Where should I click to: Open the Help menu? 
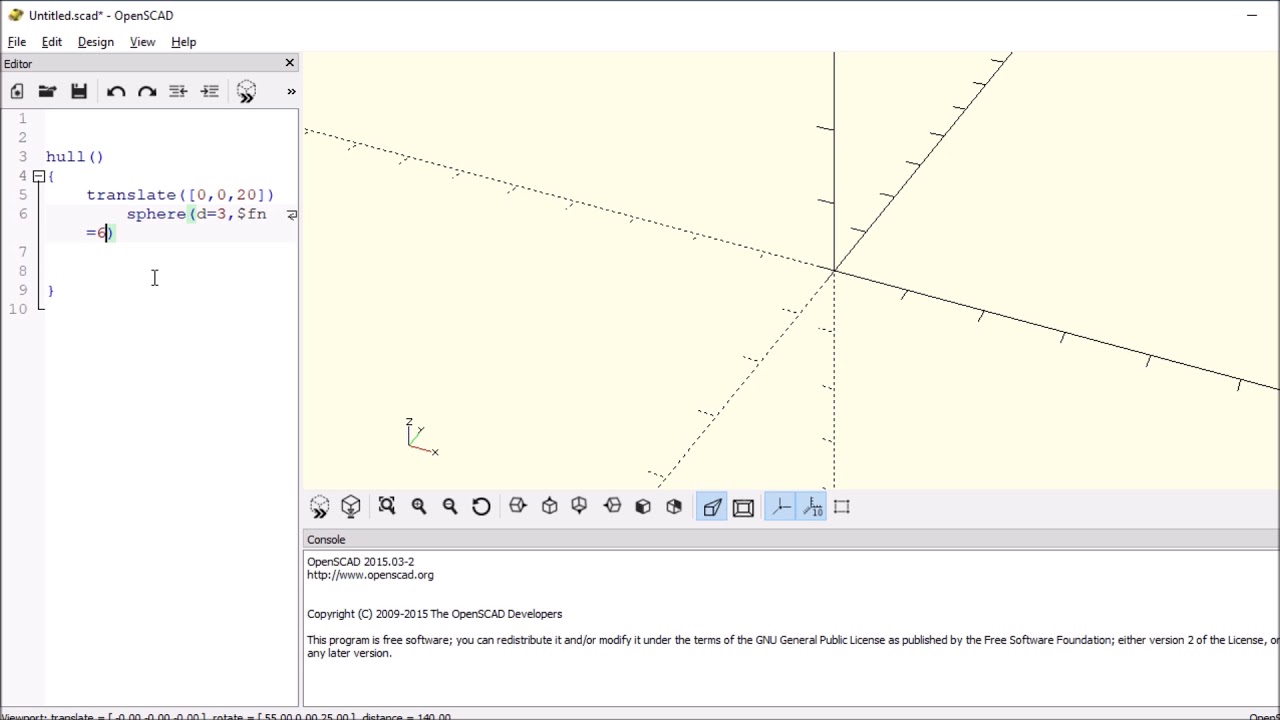tap(184, 42)
